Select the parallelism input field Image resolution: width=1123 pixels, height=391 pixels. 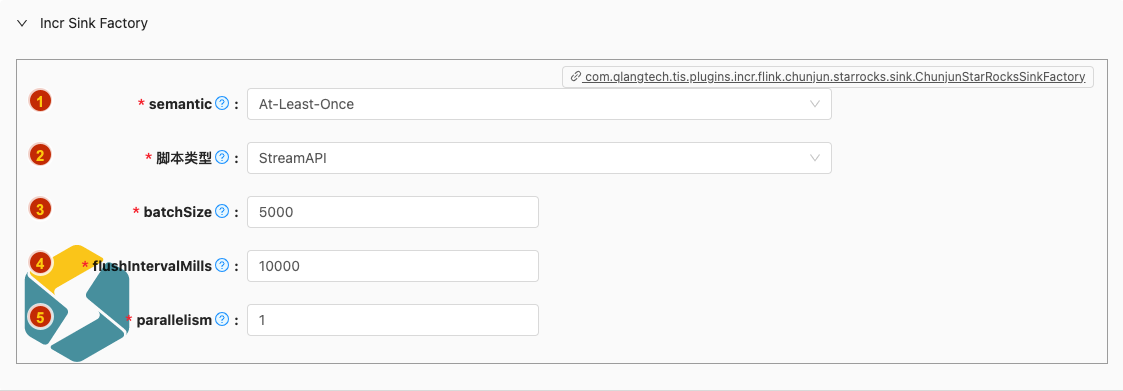point(392,319)
